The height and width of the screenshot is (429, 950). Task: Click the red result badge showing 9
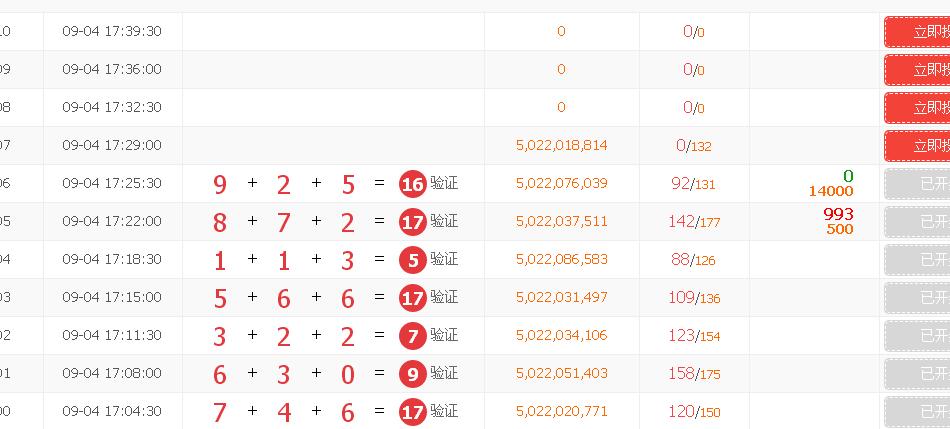(412, 374)
